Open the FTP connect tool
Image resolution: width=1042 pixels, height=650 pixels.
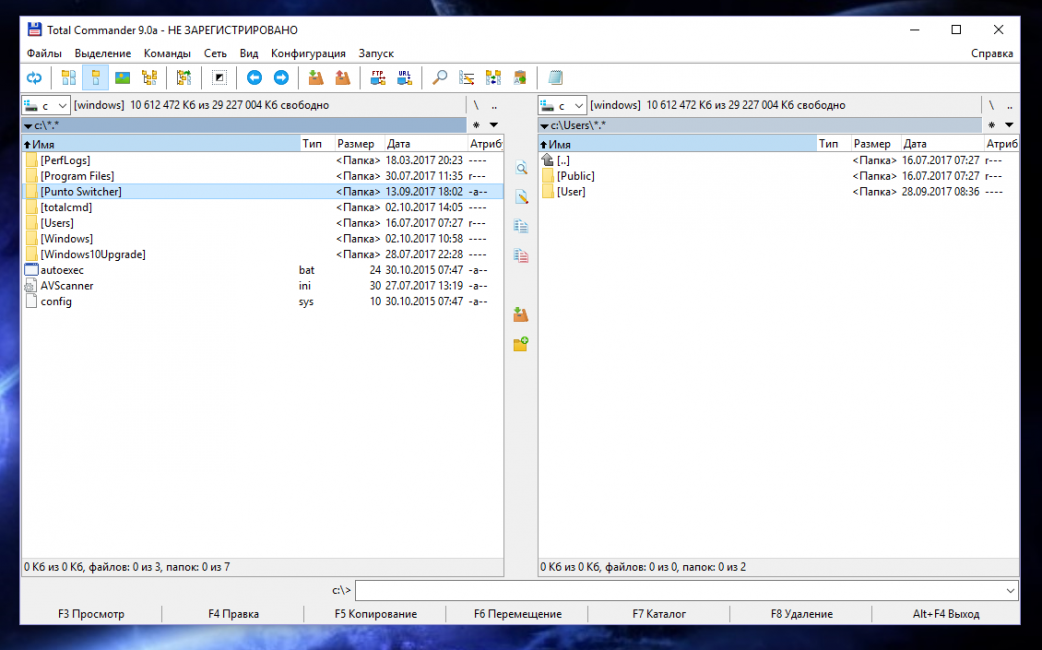[377, 78]
